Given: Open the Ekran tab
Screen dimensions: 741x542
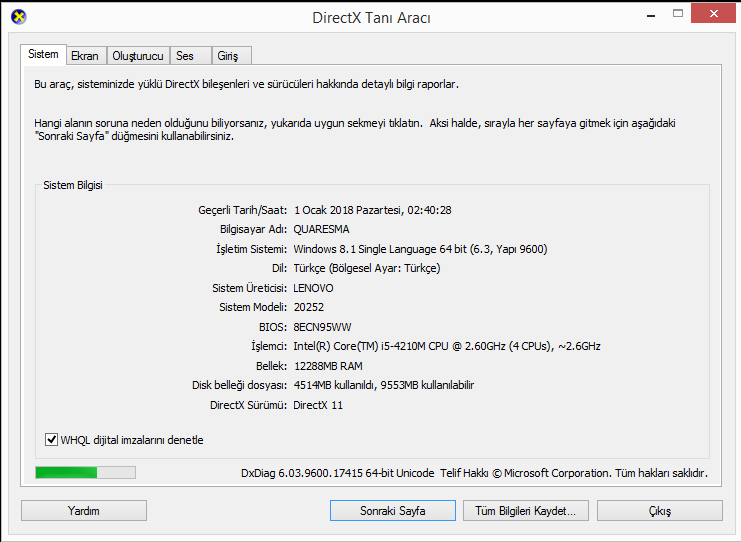Looking at the screenshot, I should point(85,56).
